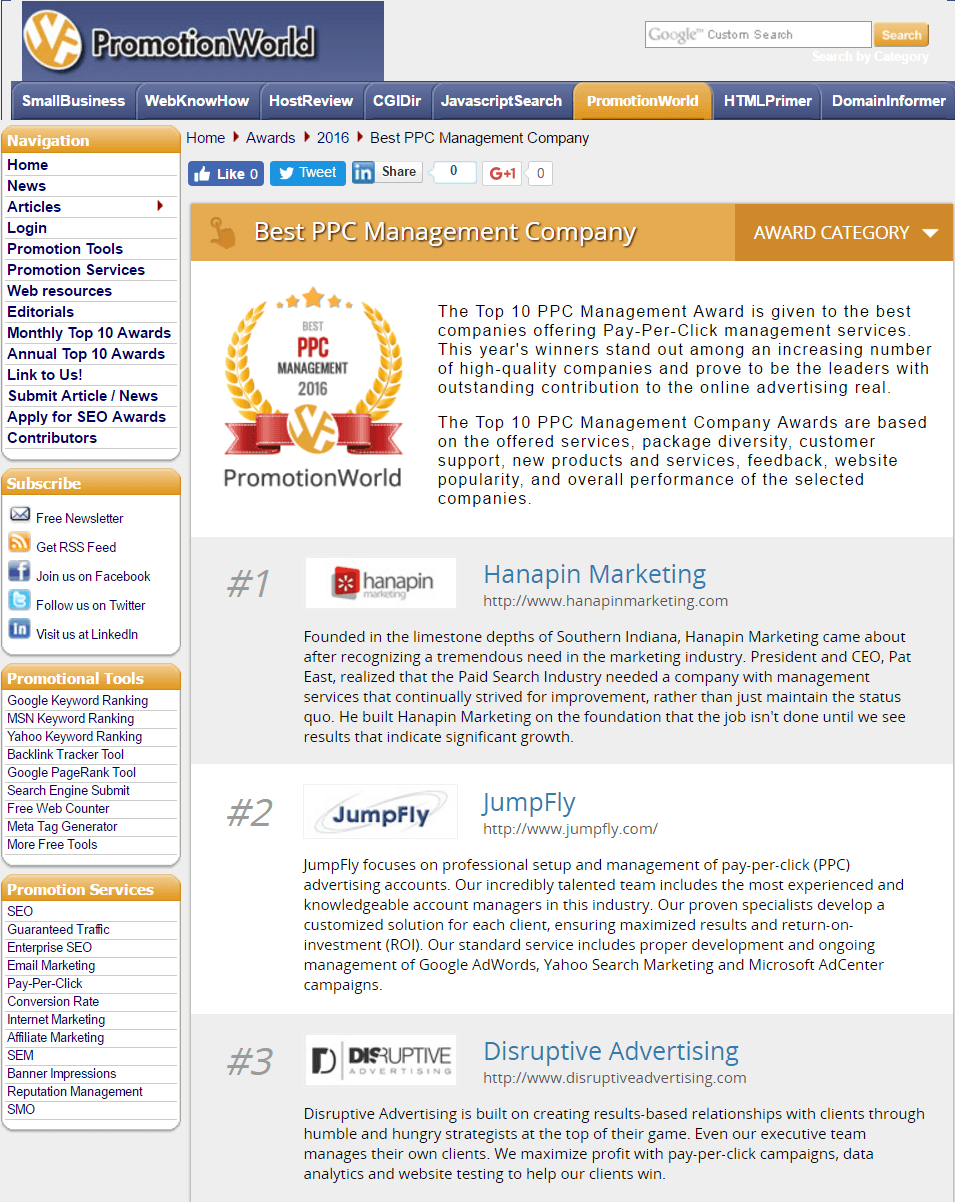The image size is (955, 1202).
Task: Open the HTMLPrimer tab
Action: pyautogui.click(x=768, y=101)
